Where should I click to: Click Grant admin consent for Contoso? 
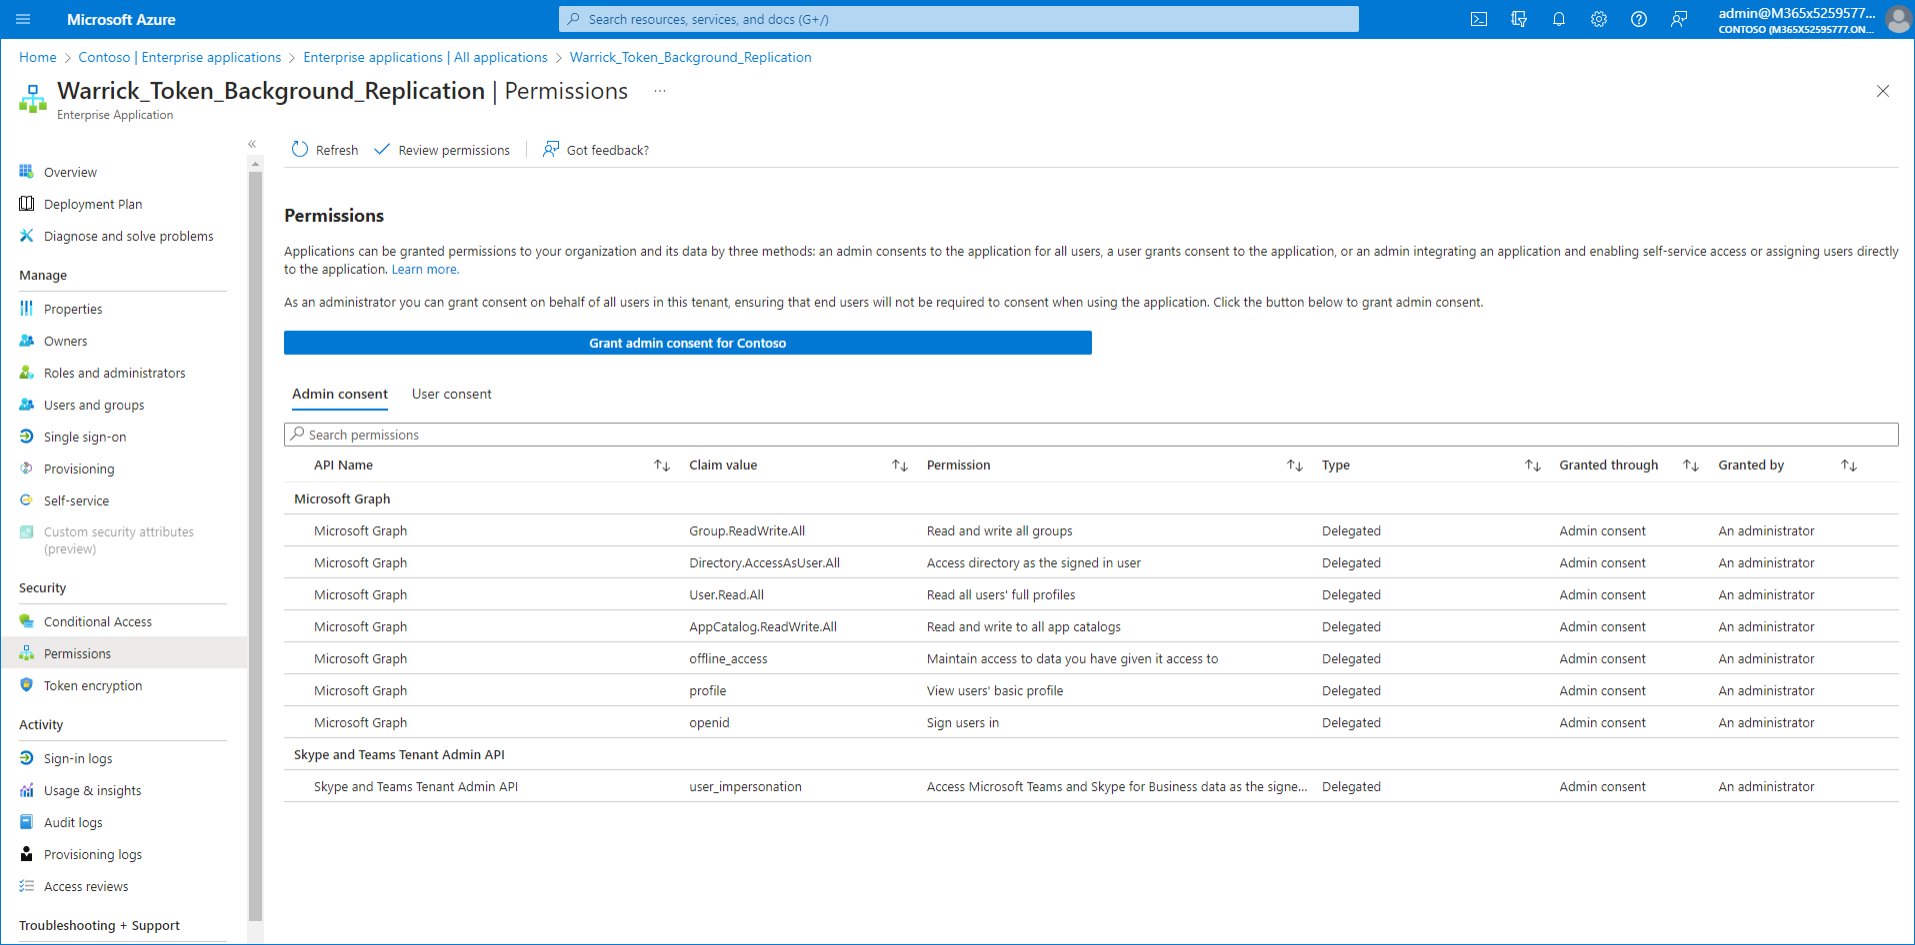coord(687,343)
